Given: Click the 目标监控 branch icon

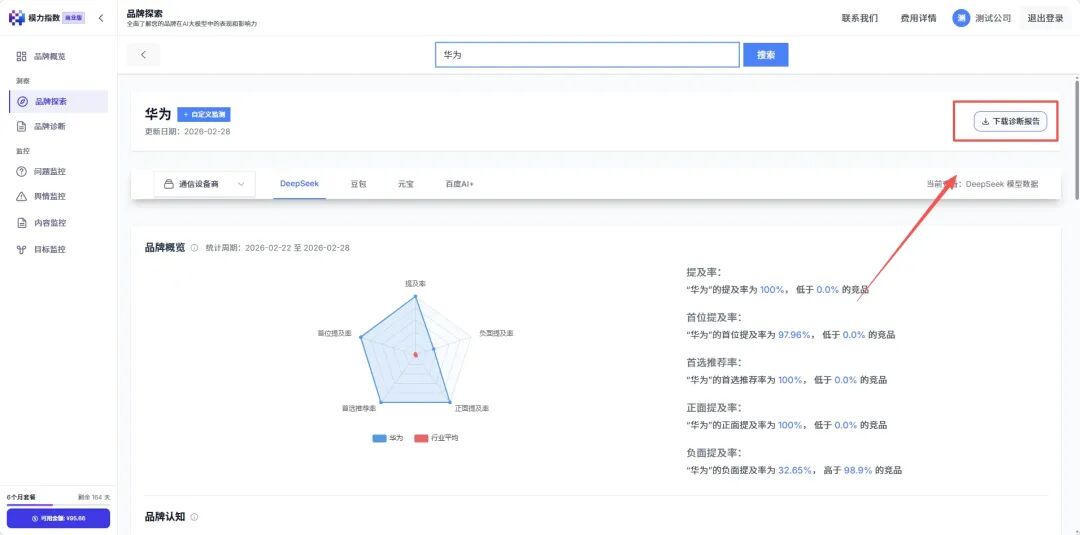Looking at the screenshot, I should 21,249.
